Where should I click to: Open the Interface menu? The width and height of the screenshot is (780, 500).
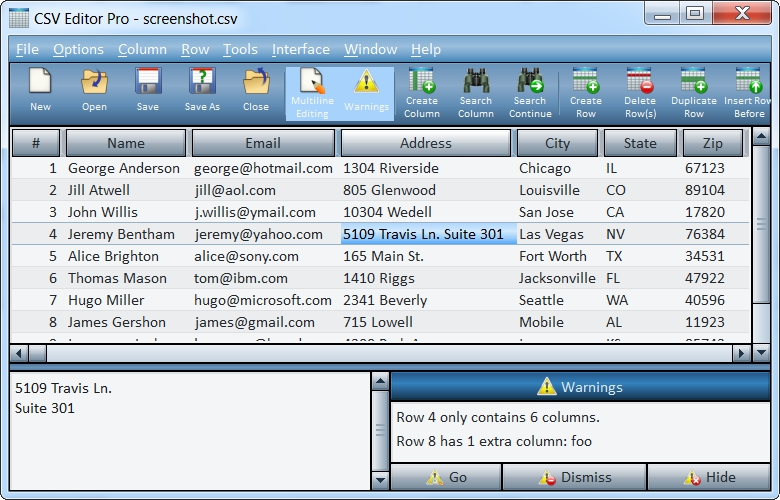click(x=300, y=49)
